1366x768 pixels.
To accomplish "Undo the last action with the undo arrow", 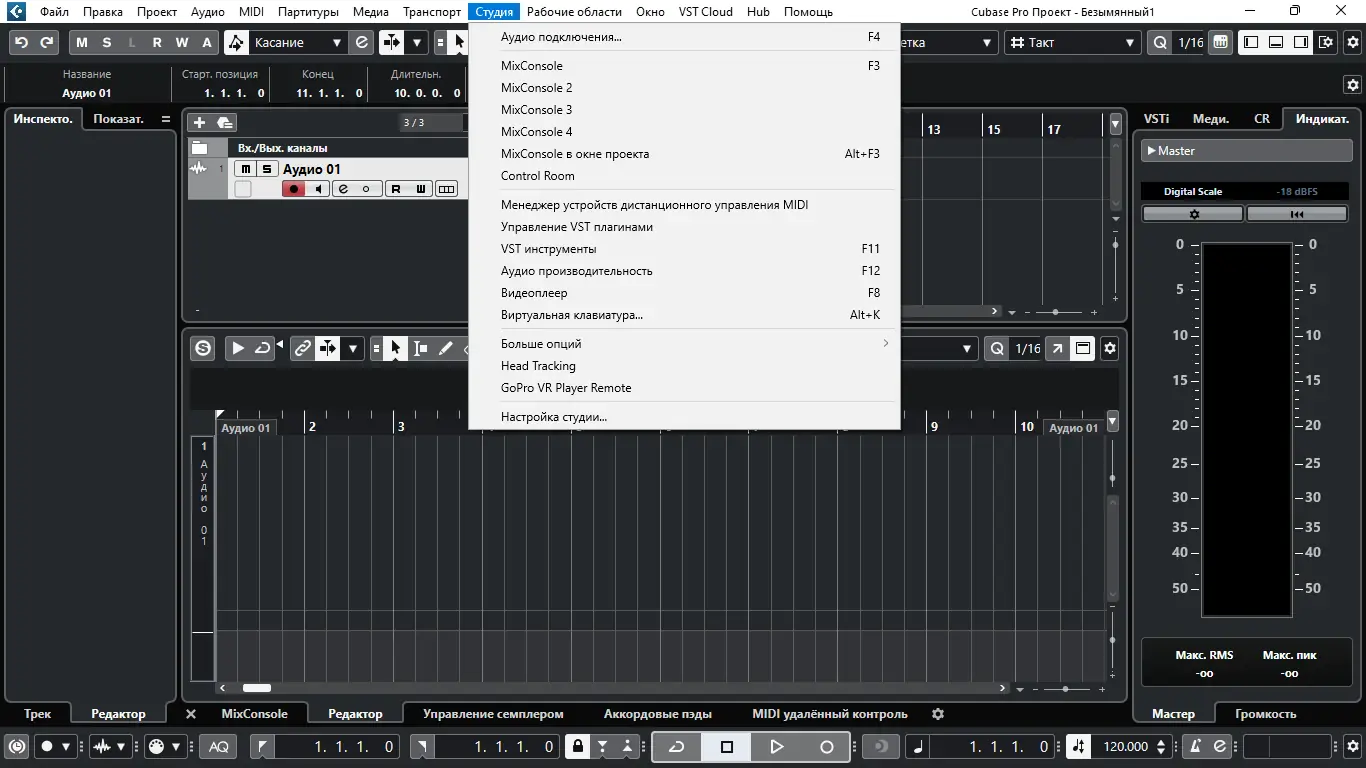I will pos(21,42).
